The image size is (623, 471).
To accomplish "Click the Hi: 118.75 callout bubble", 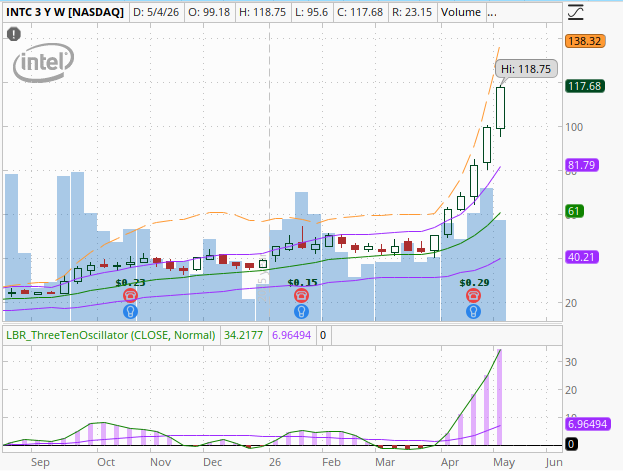I will click(x=526, y=69).
